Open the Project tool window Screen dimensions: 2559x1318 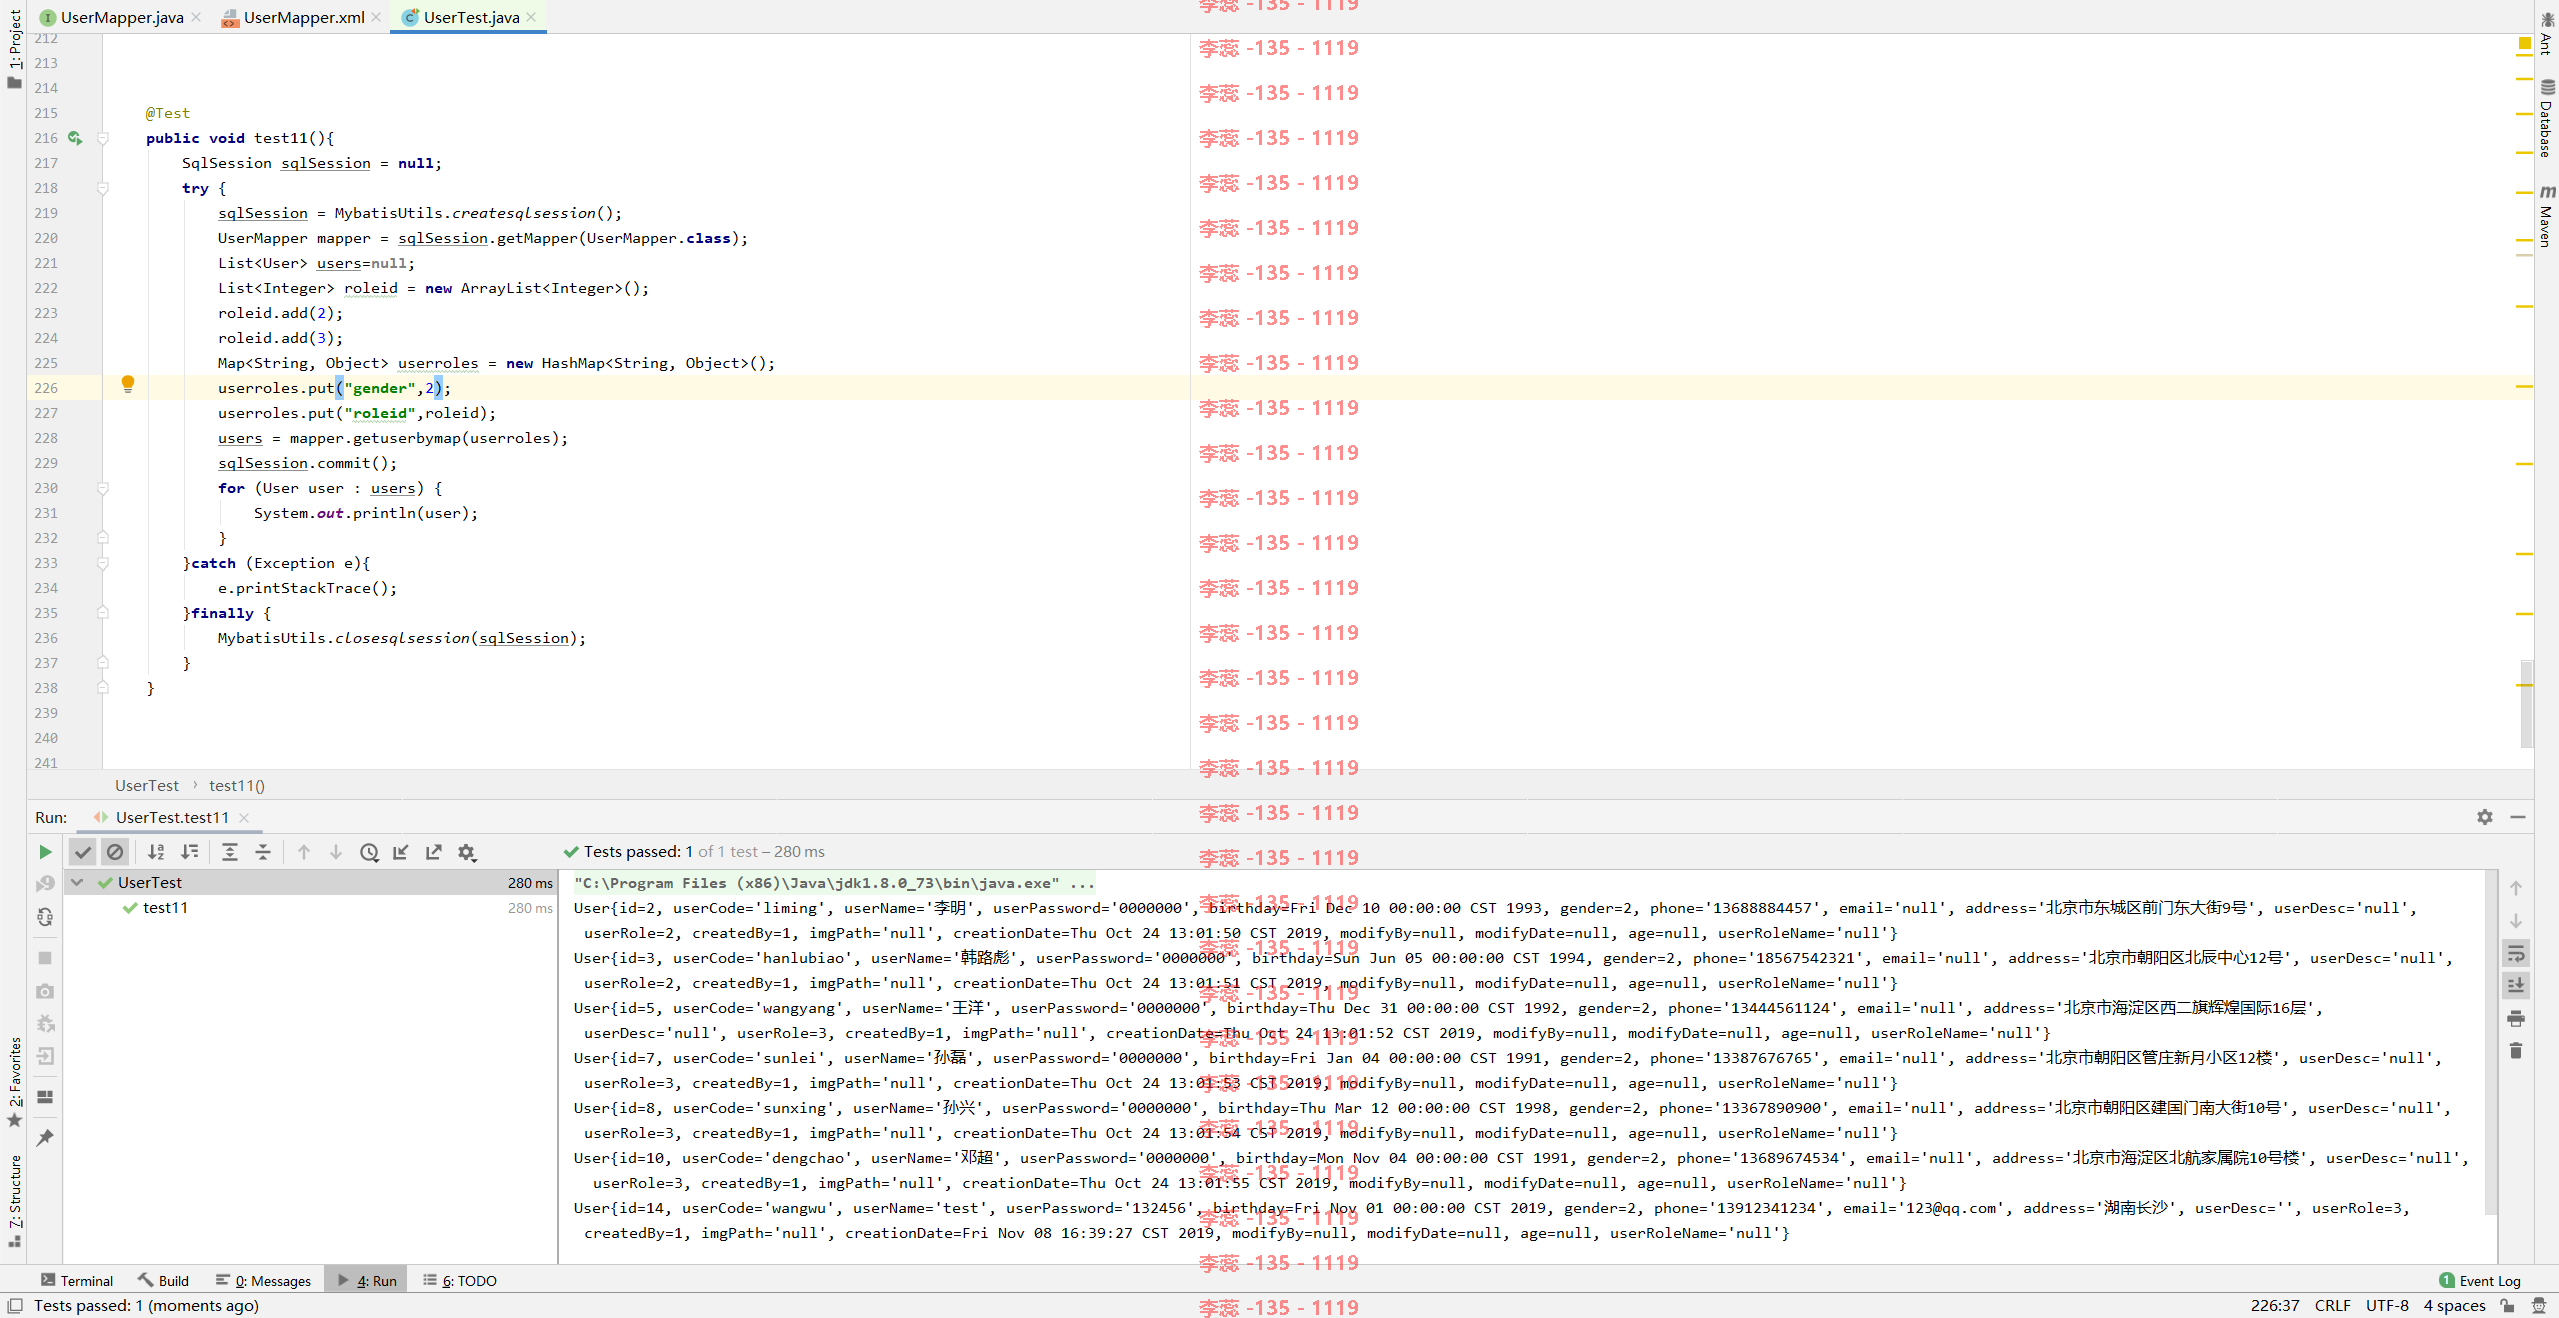[14, 47]
